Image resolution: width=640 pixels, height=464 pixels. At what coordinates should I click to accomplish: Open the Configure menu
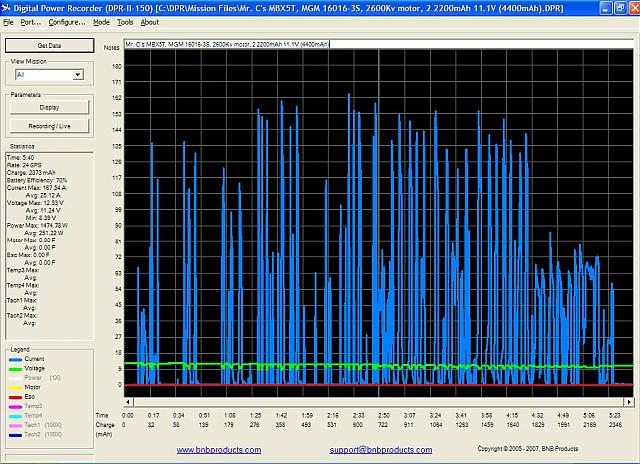click(67, 21)
